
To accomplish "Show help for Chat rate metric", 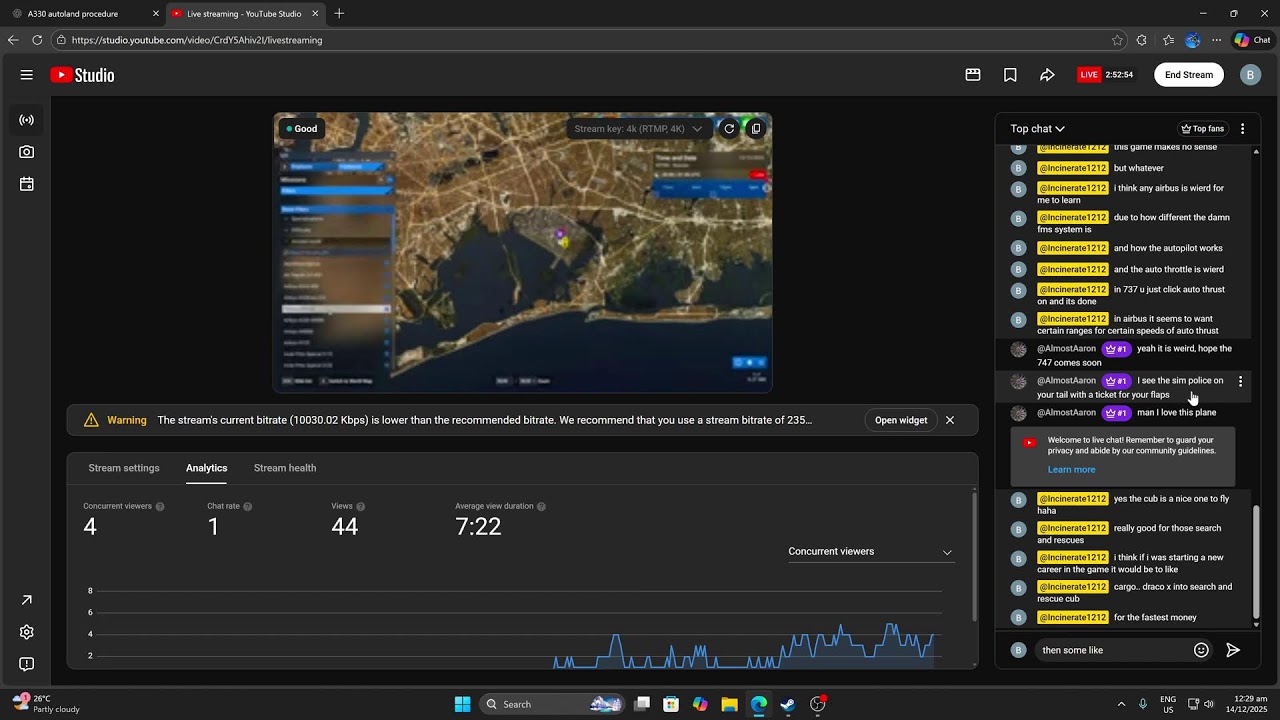I will 248,507.
